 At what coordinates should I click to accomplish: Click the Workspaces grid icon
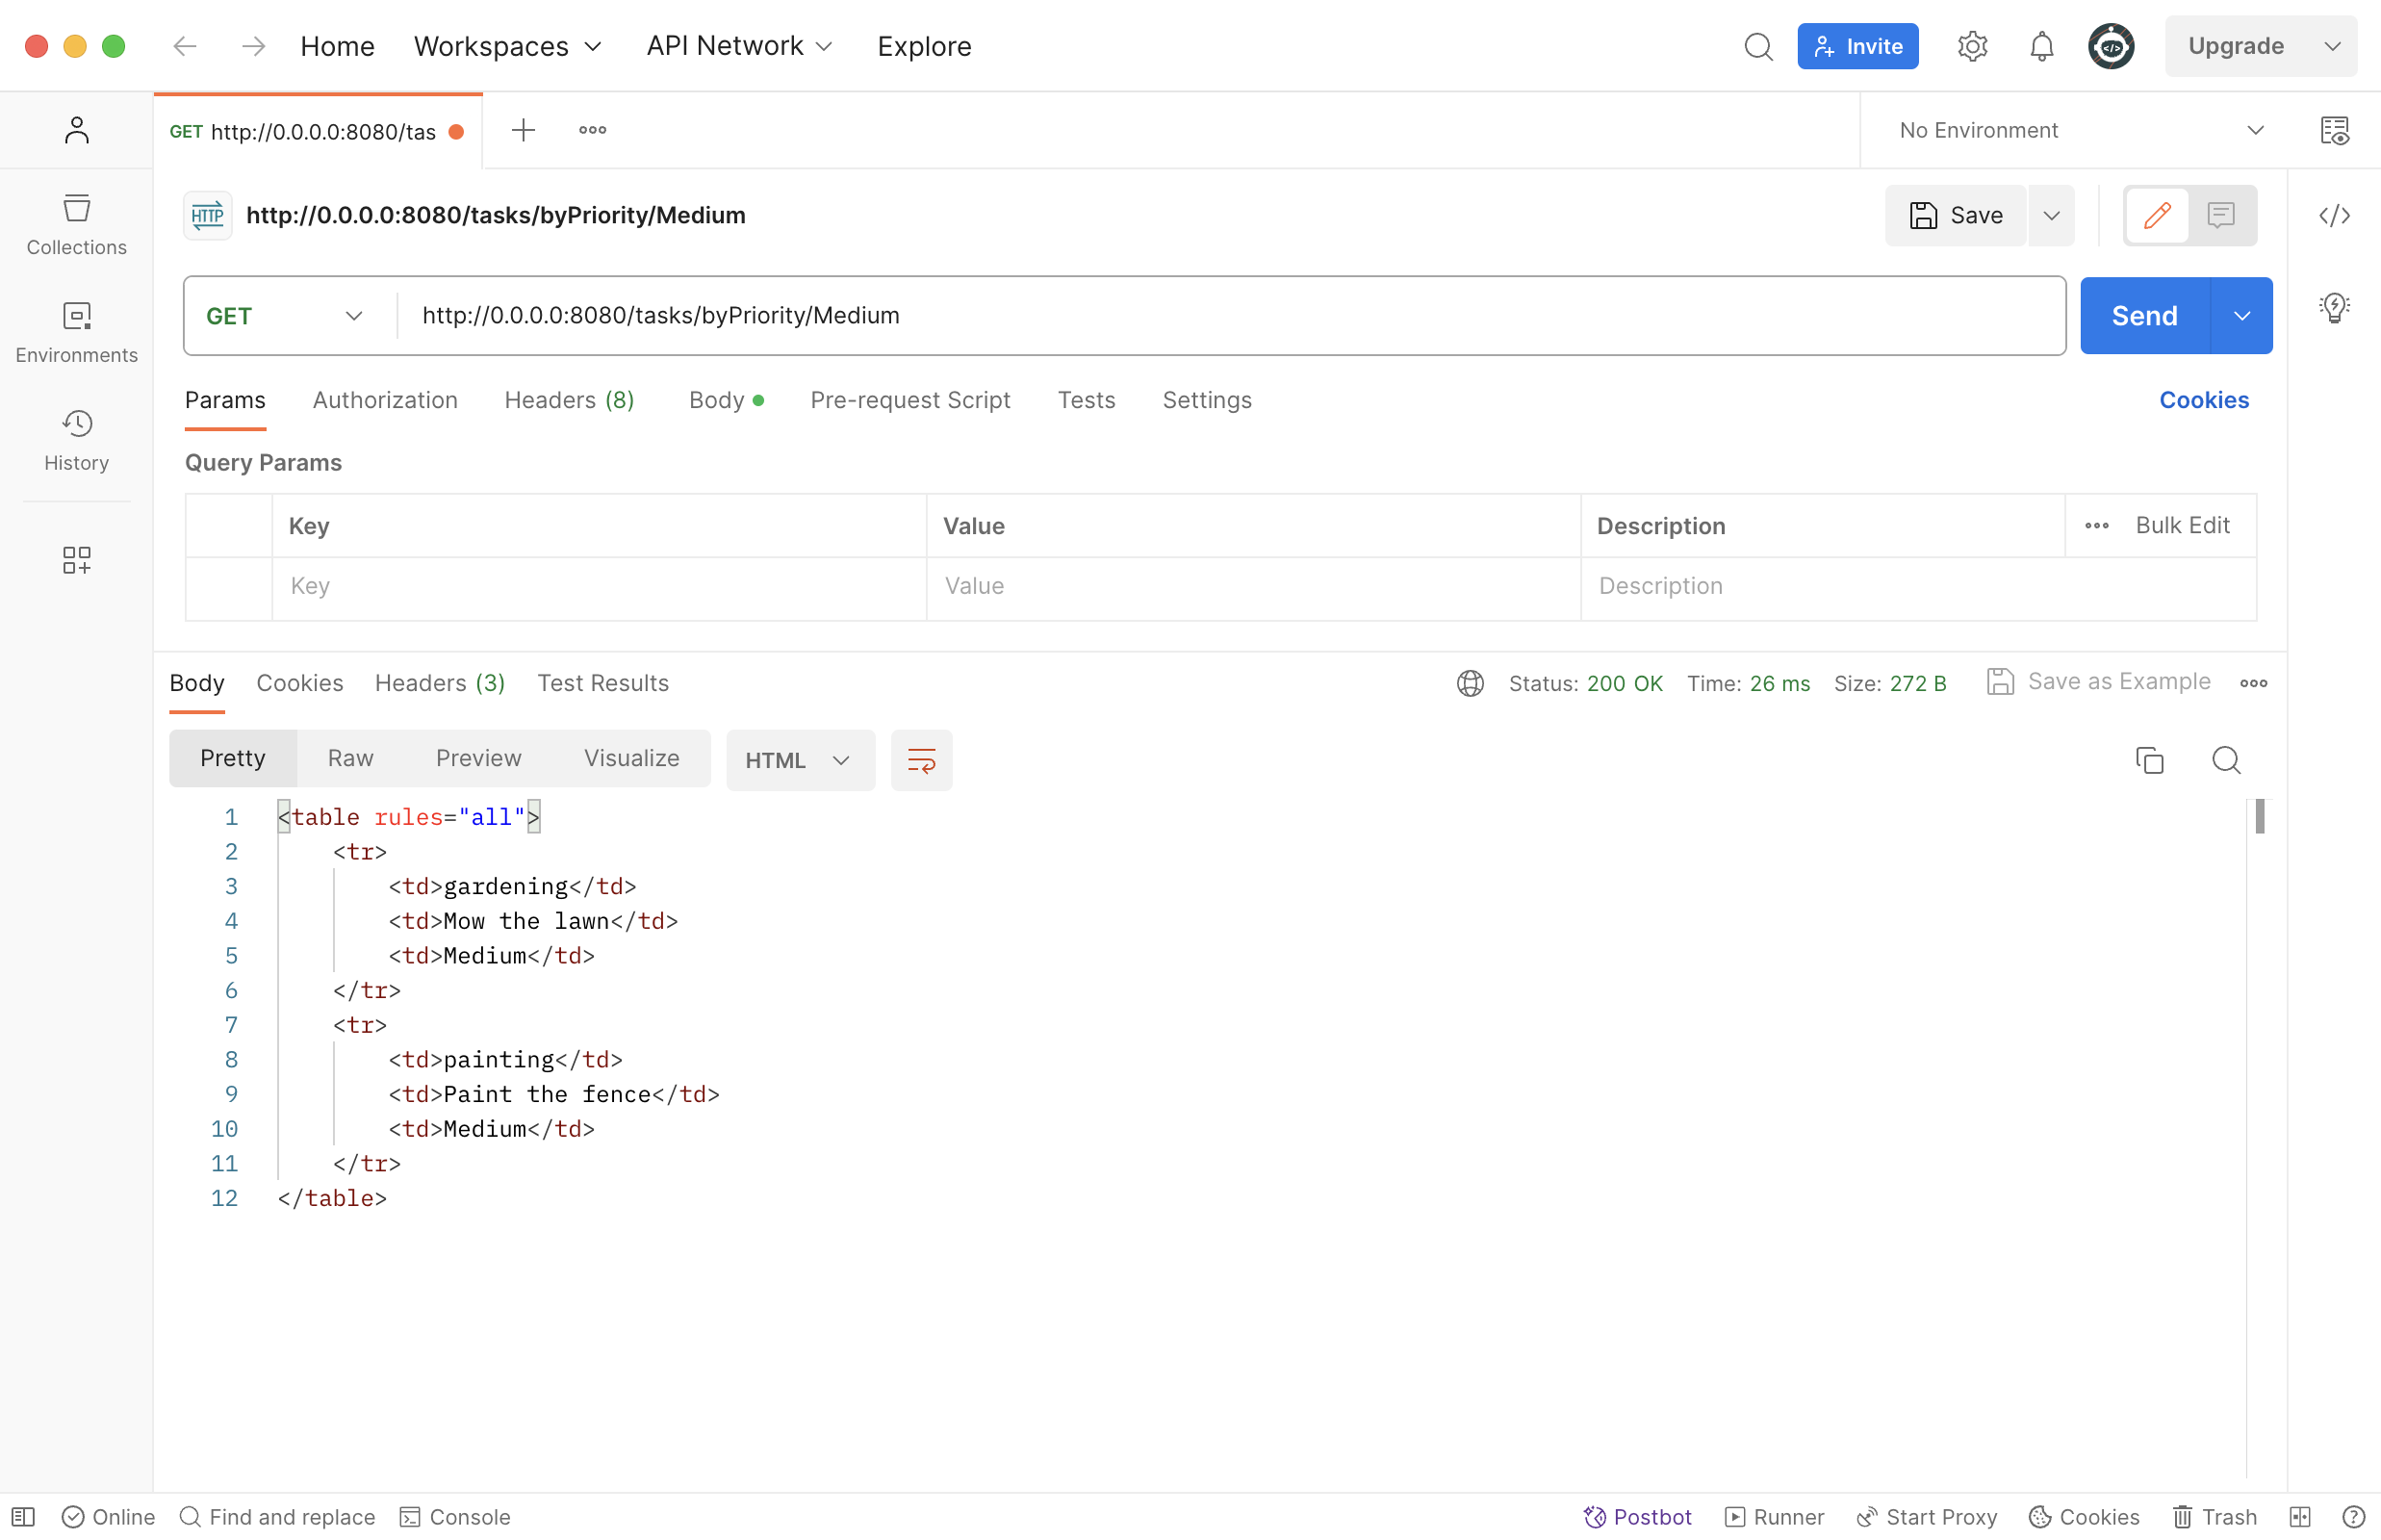pyautogui.click(x=76, y=561)
